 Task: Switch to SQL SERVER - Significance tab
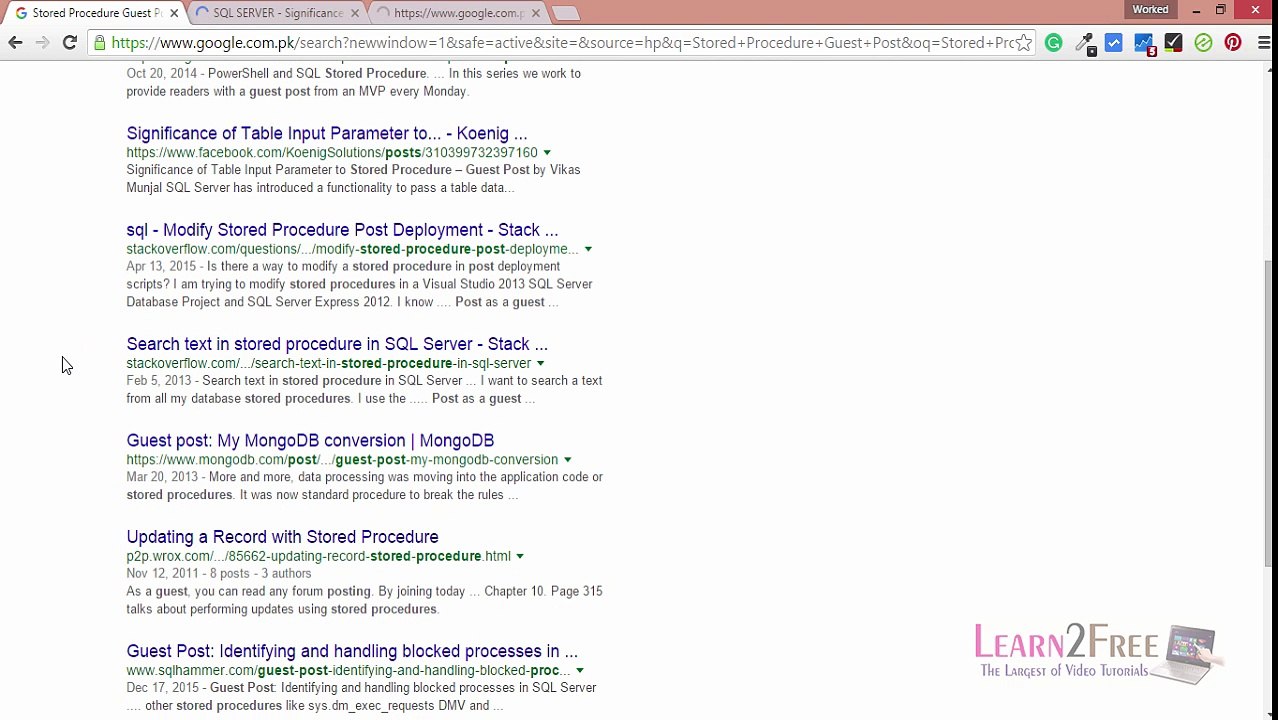coord(277,13)
